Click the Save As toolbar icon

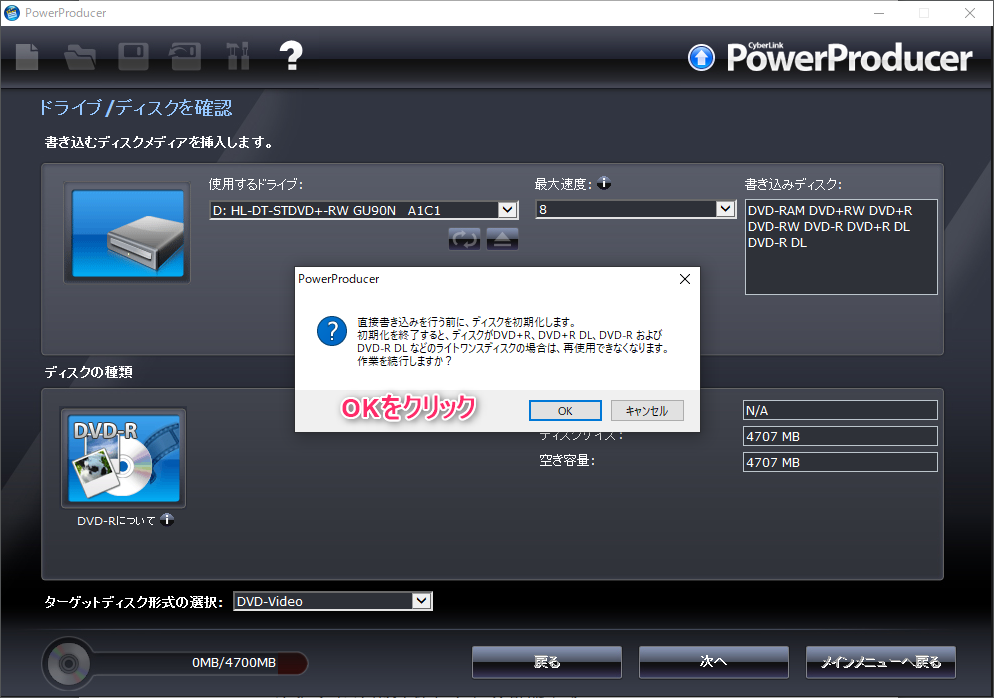tap(185, 56)
